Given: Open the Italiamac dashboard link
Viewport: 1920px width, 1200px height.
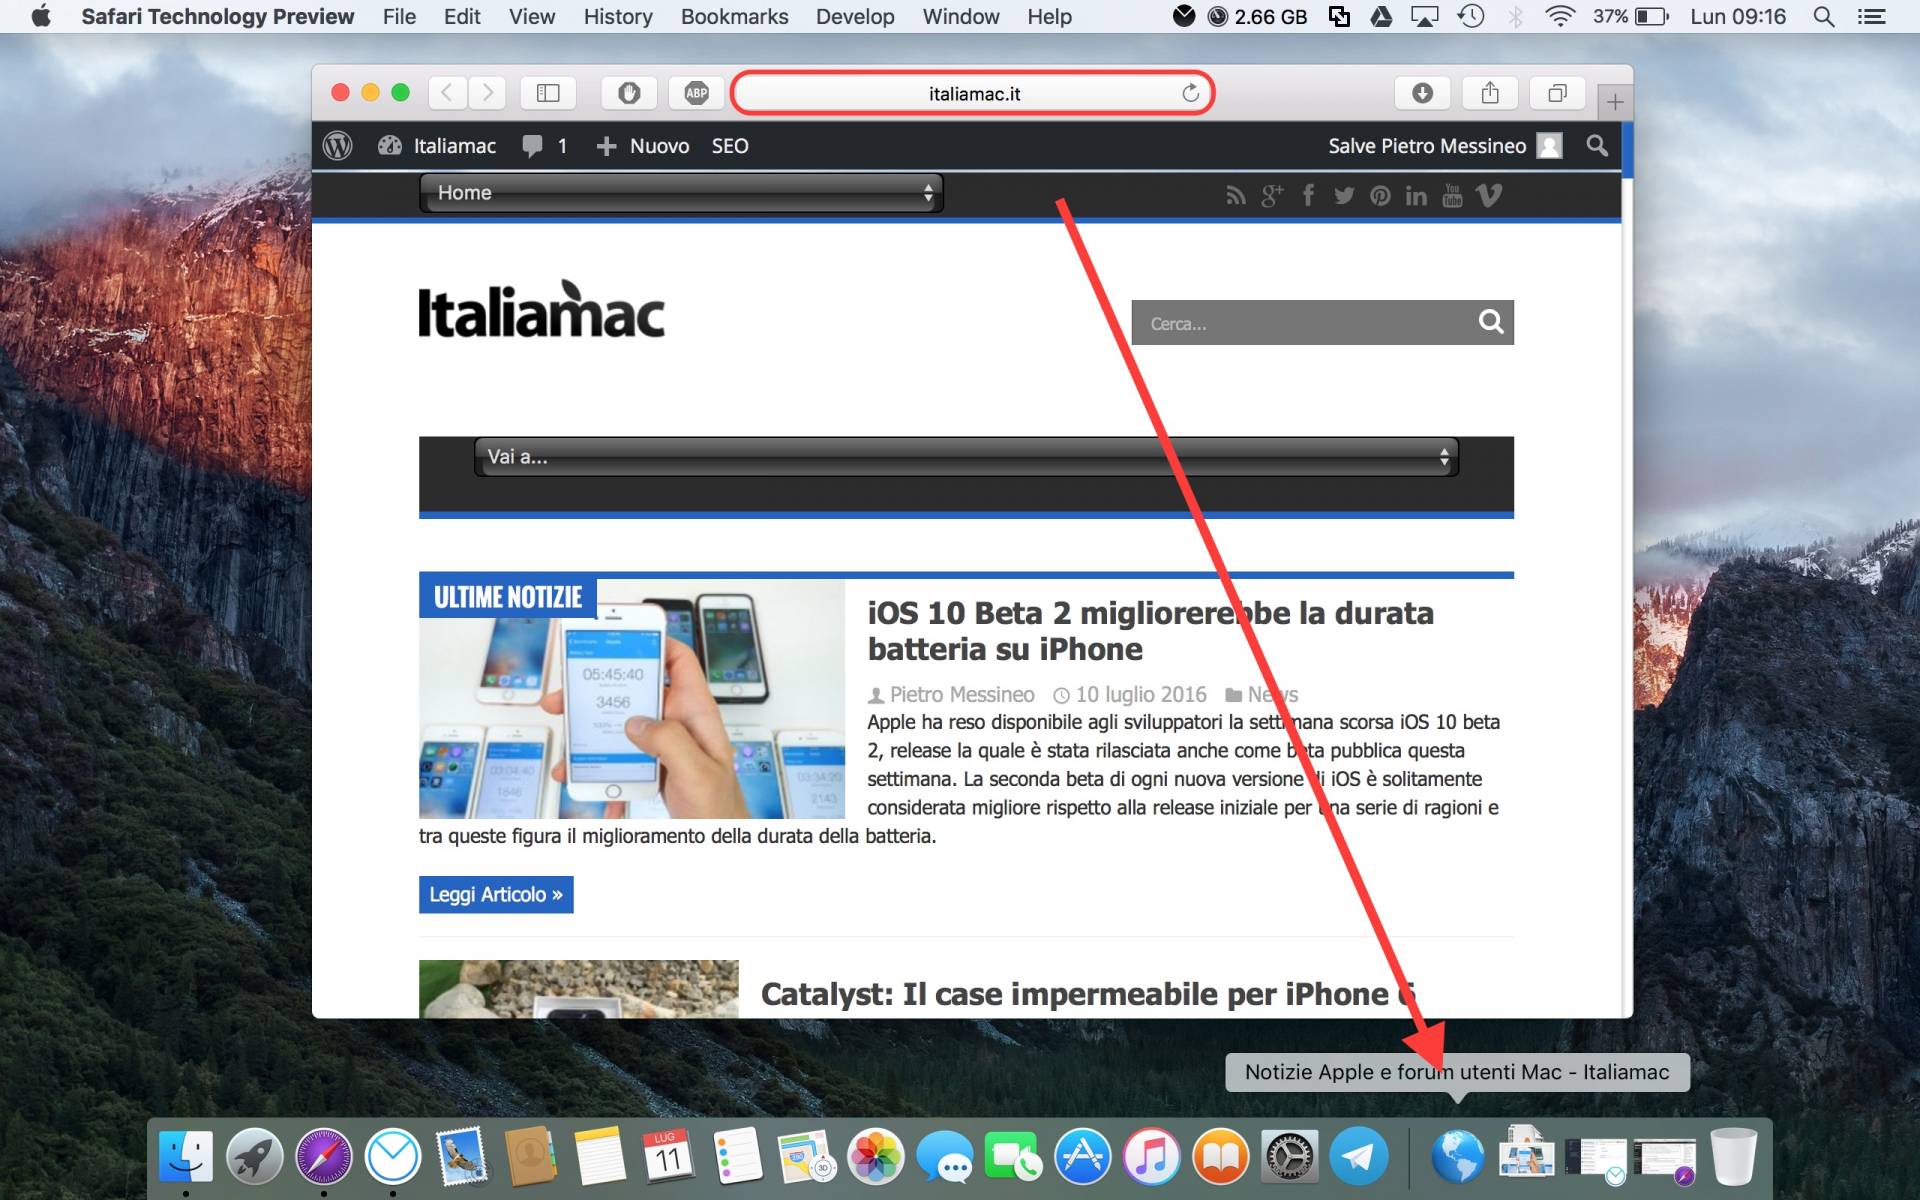Looking at the screenshot, I should tap(437, 146).
